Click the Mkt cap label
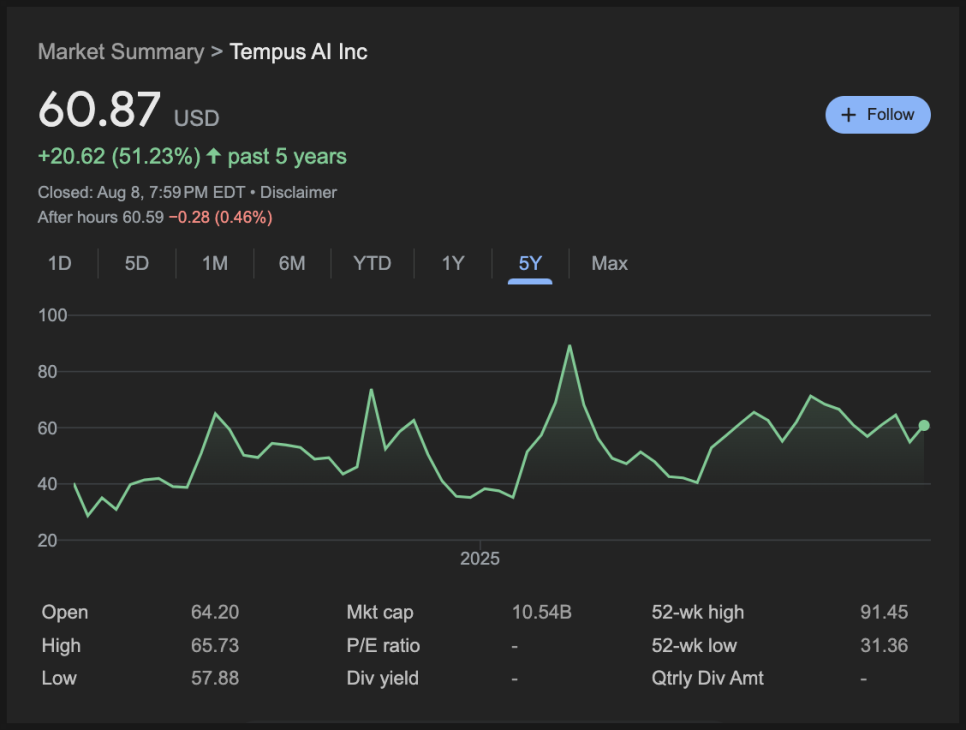The image size is (966, 730). [x=380, y=612]
